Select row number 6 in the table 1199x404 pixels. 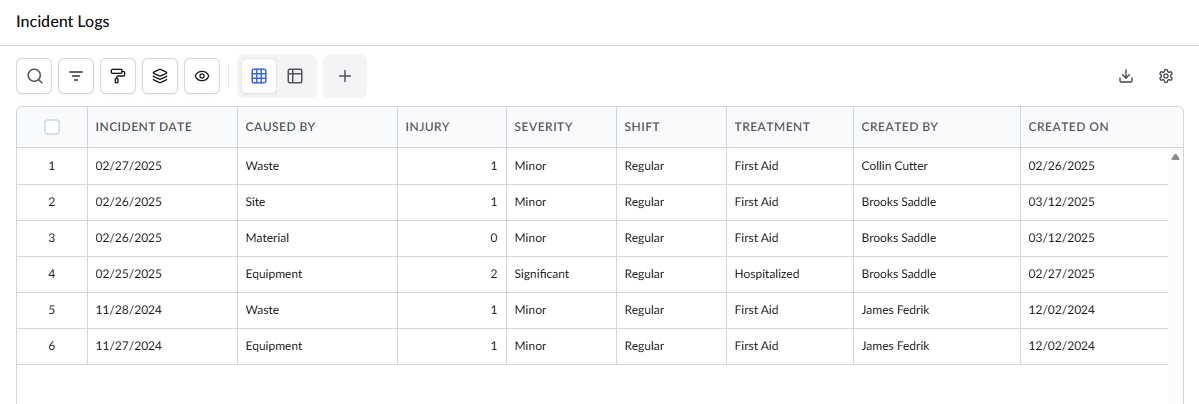(x=52, y=346)
